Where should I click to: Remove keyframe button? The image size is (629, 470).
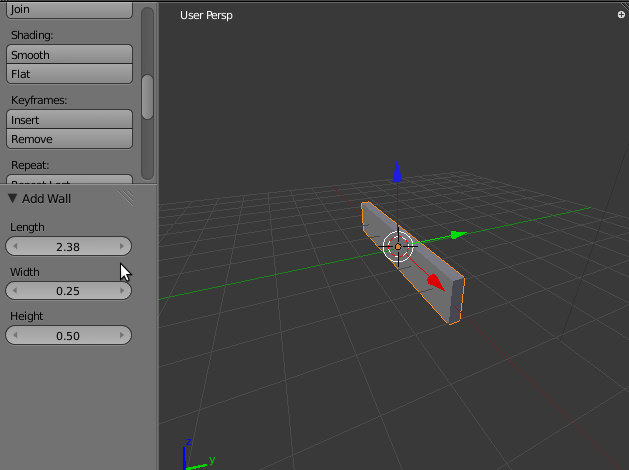tap(69, 139)
